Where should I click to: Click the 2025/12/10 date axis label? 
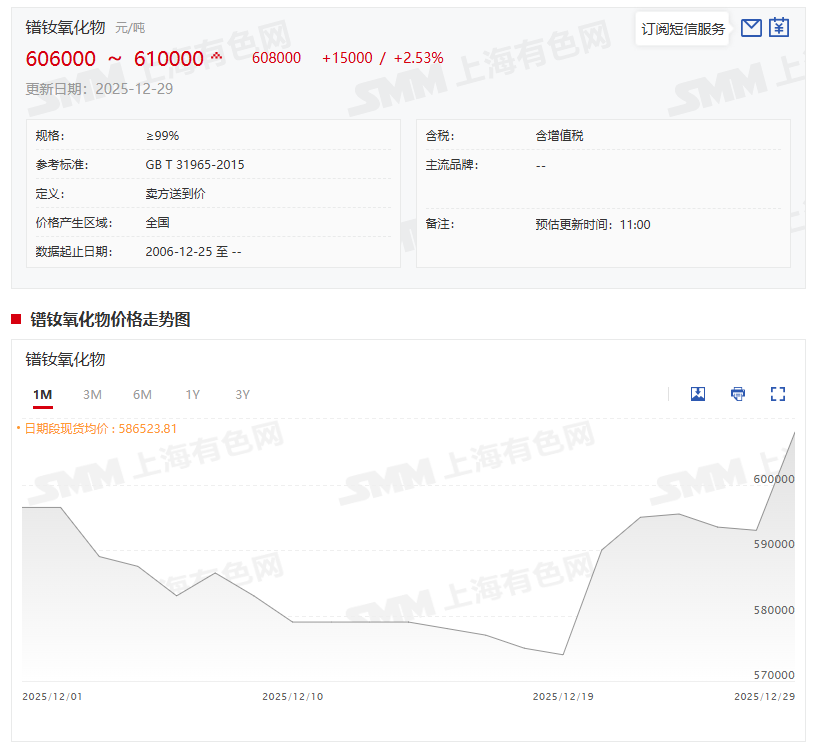292,696
